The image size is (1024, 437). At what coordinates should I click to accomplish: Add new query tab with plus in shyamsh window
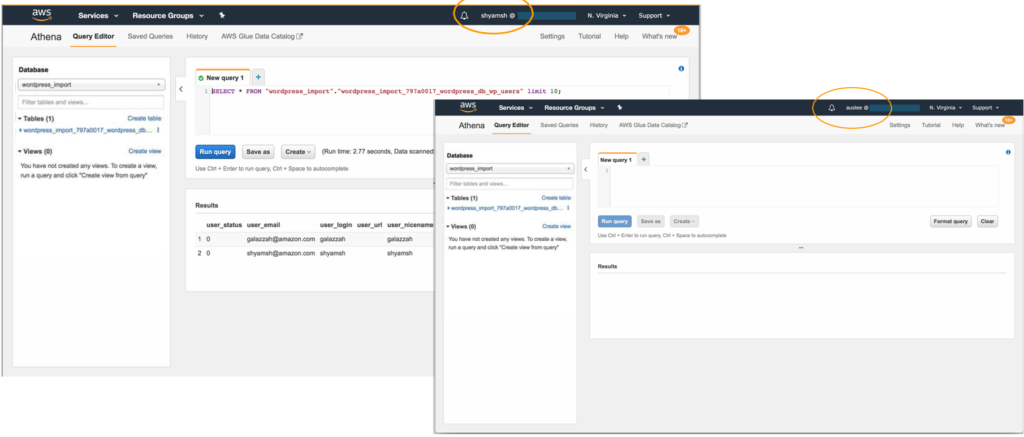pos(258,77)
